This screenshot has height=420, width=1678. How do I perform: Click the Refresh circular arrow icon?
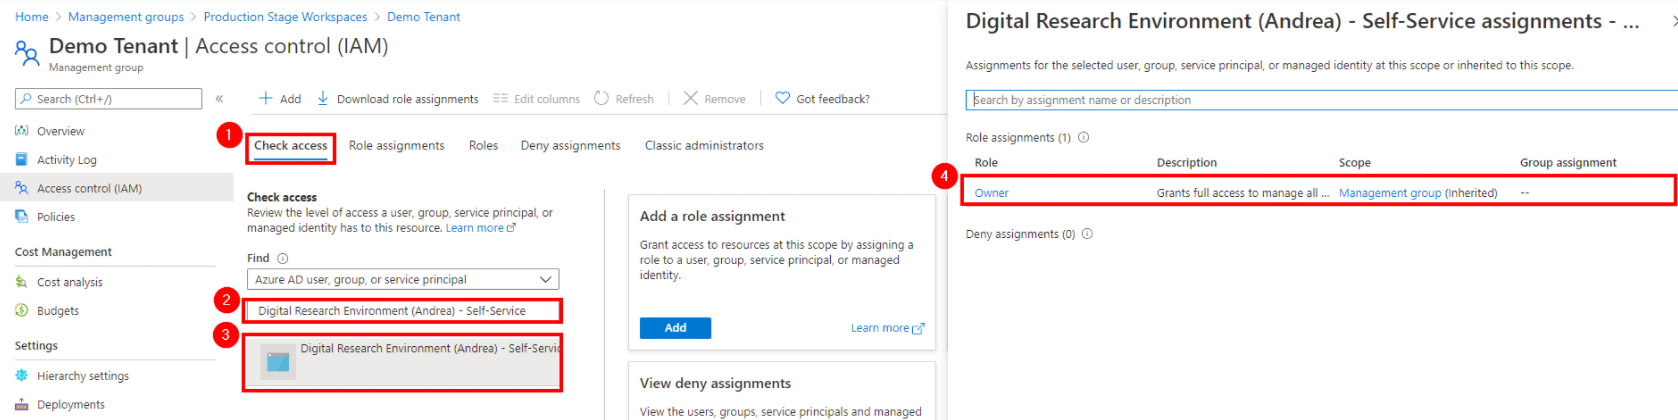601,98
